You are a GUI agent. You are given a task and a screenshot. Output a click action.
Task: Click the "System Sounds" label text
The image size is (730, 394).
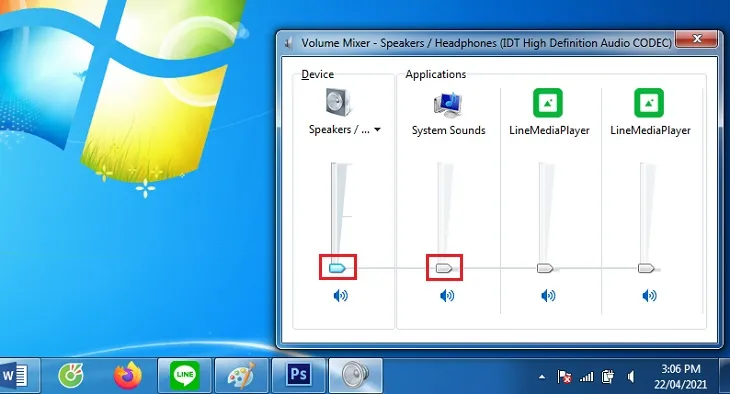point(448,130)
